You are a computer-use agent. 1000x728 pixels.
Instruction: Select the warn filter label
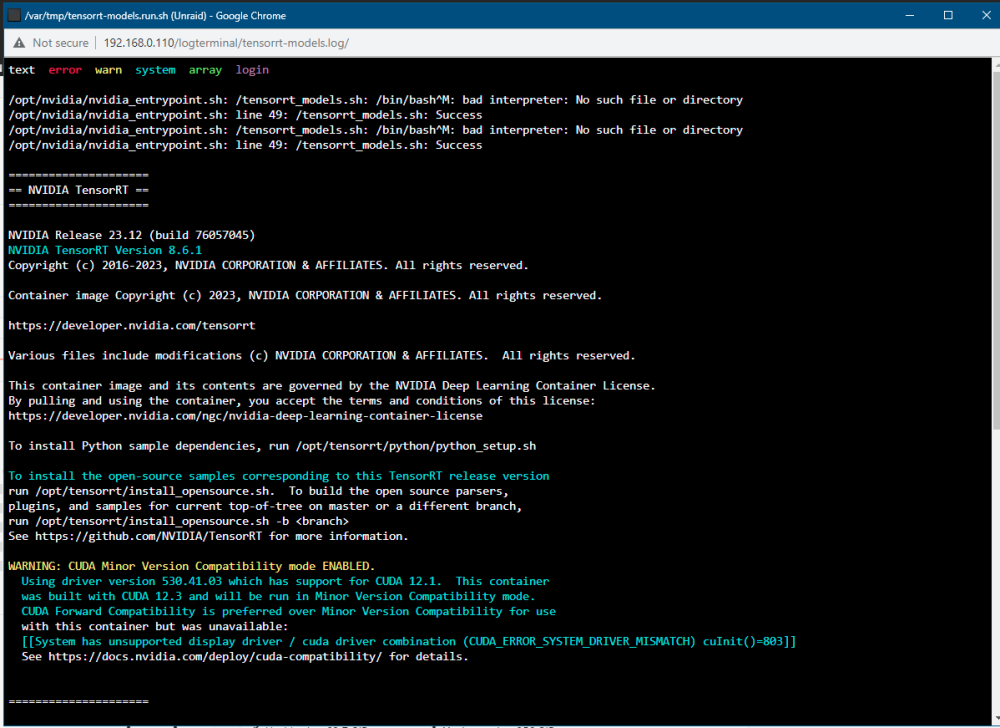pos(108,70)
